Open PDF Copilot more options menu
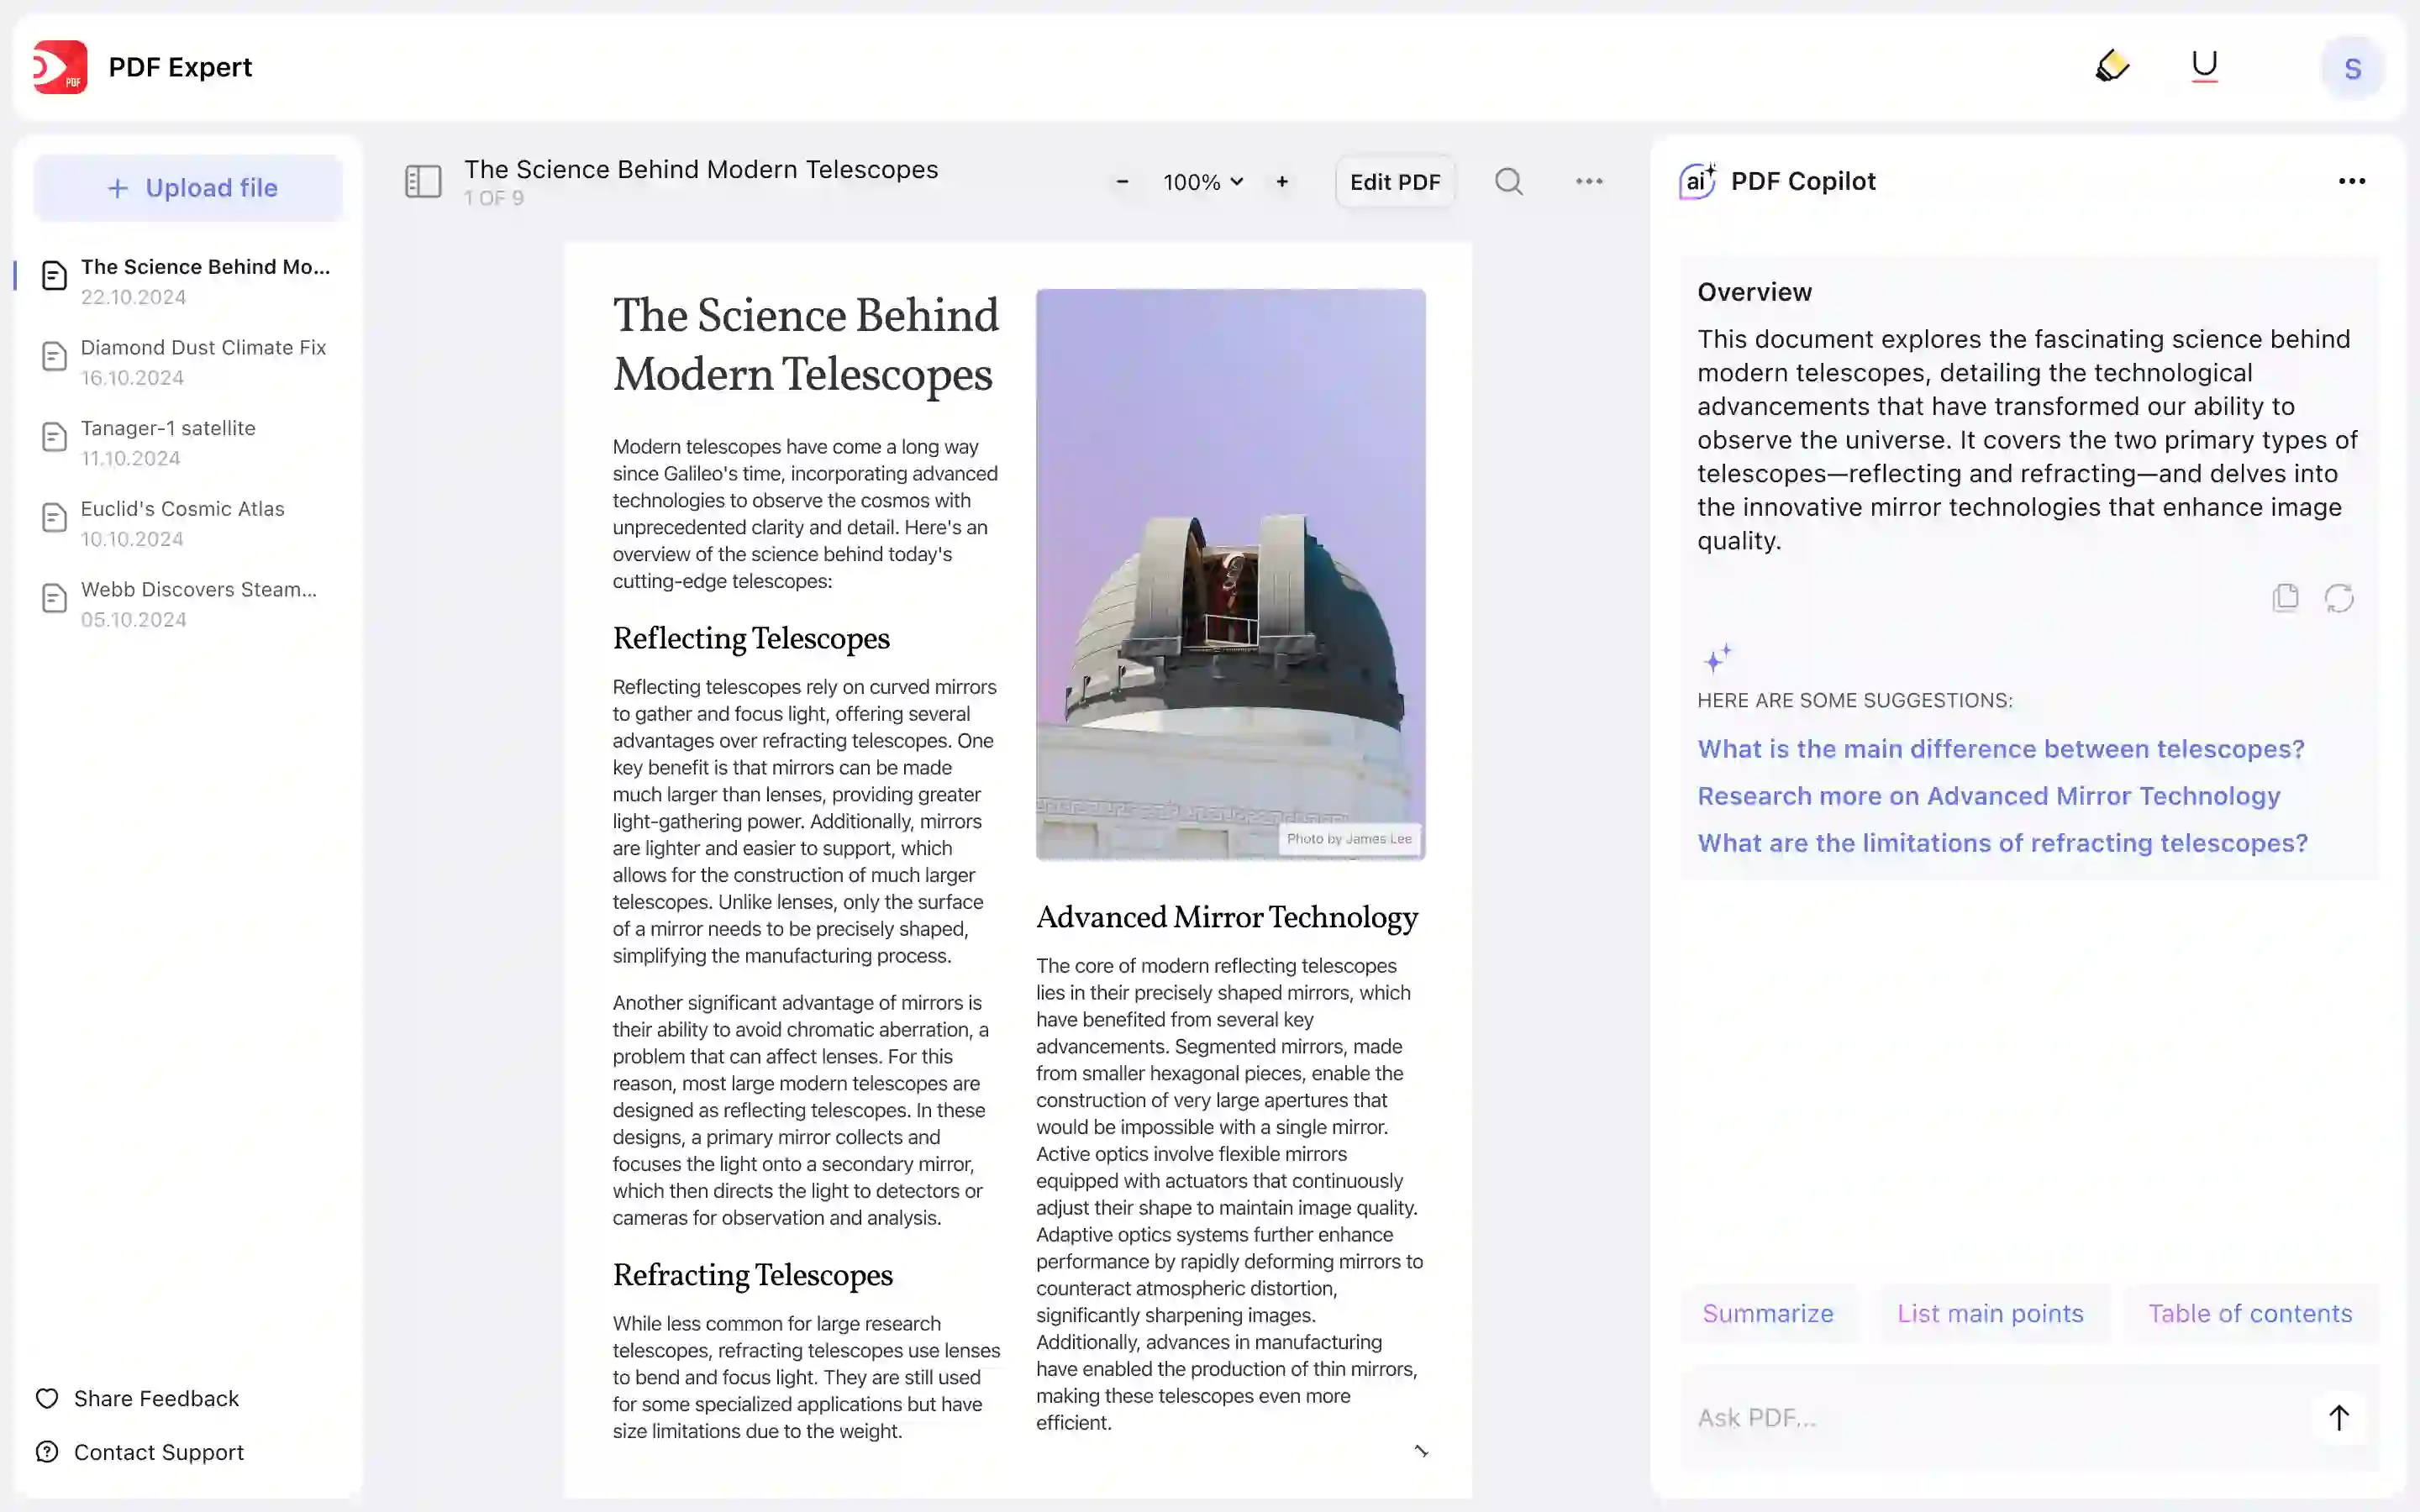2420x1512 pixels. point(2351,181)
